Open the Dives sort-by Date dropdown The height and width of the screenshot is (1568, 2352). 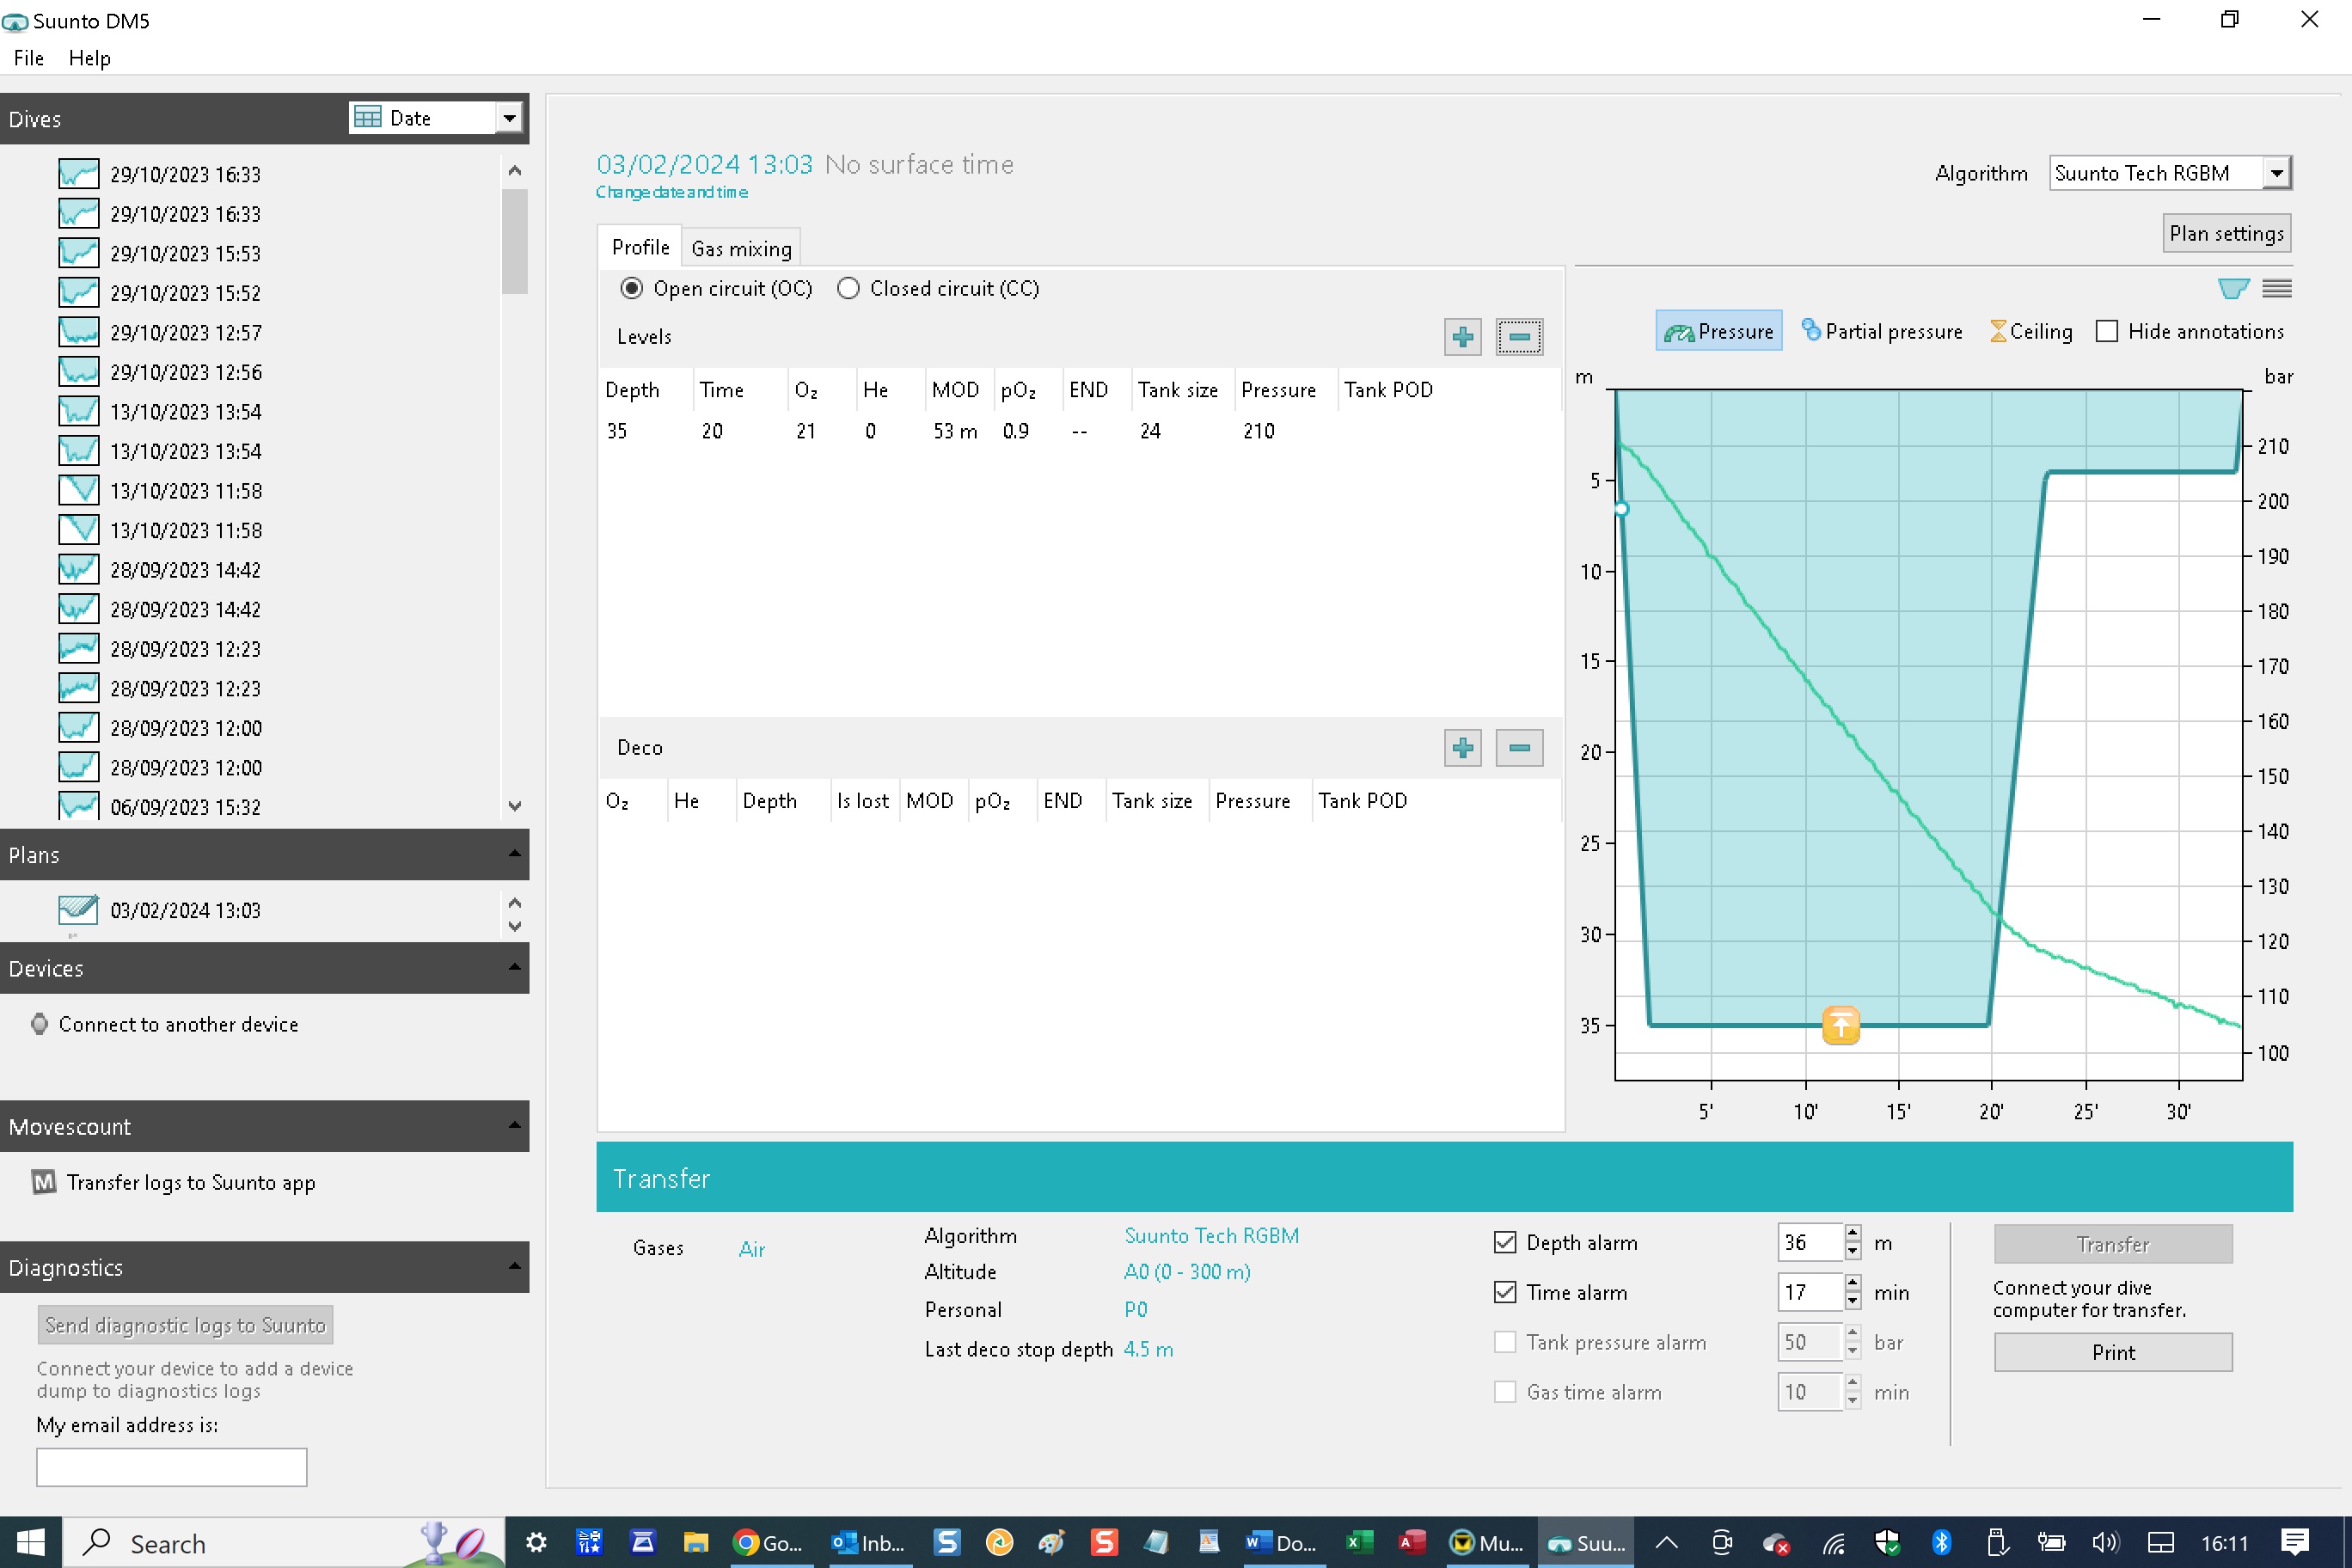pyautogui.click(x=509, y=118)
